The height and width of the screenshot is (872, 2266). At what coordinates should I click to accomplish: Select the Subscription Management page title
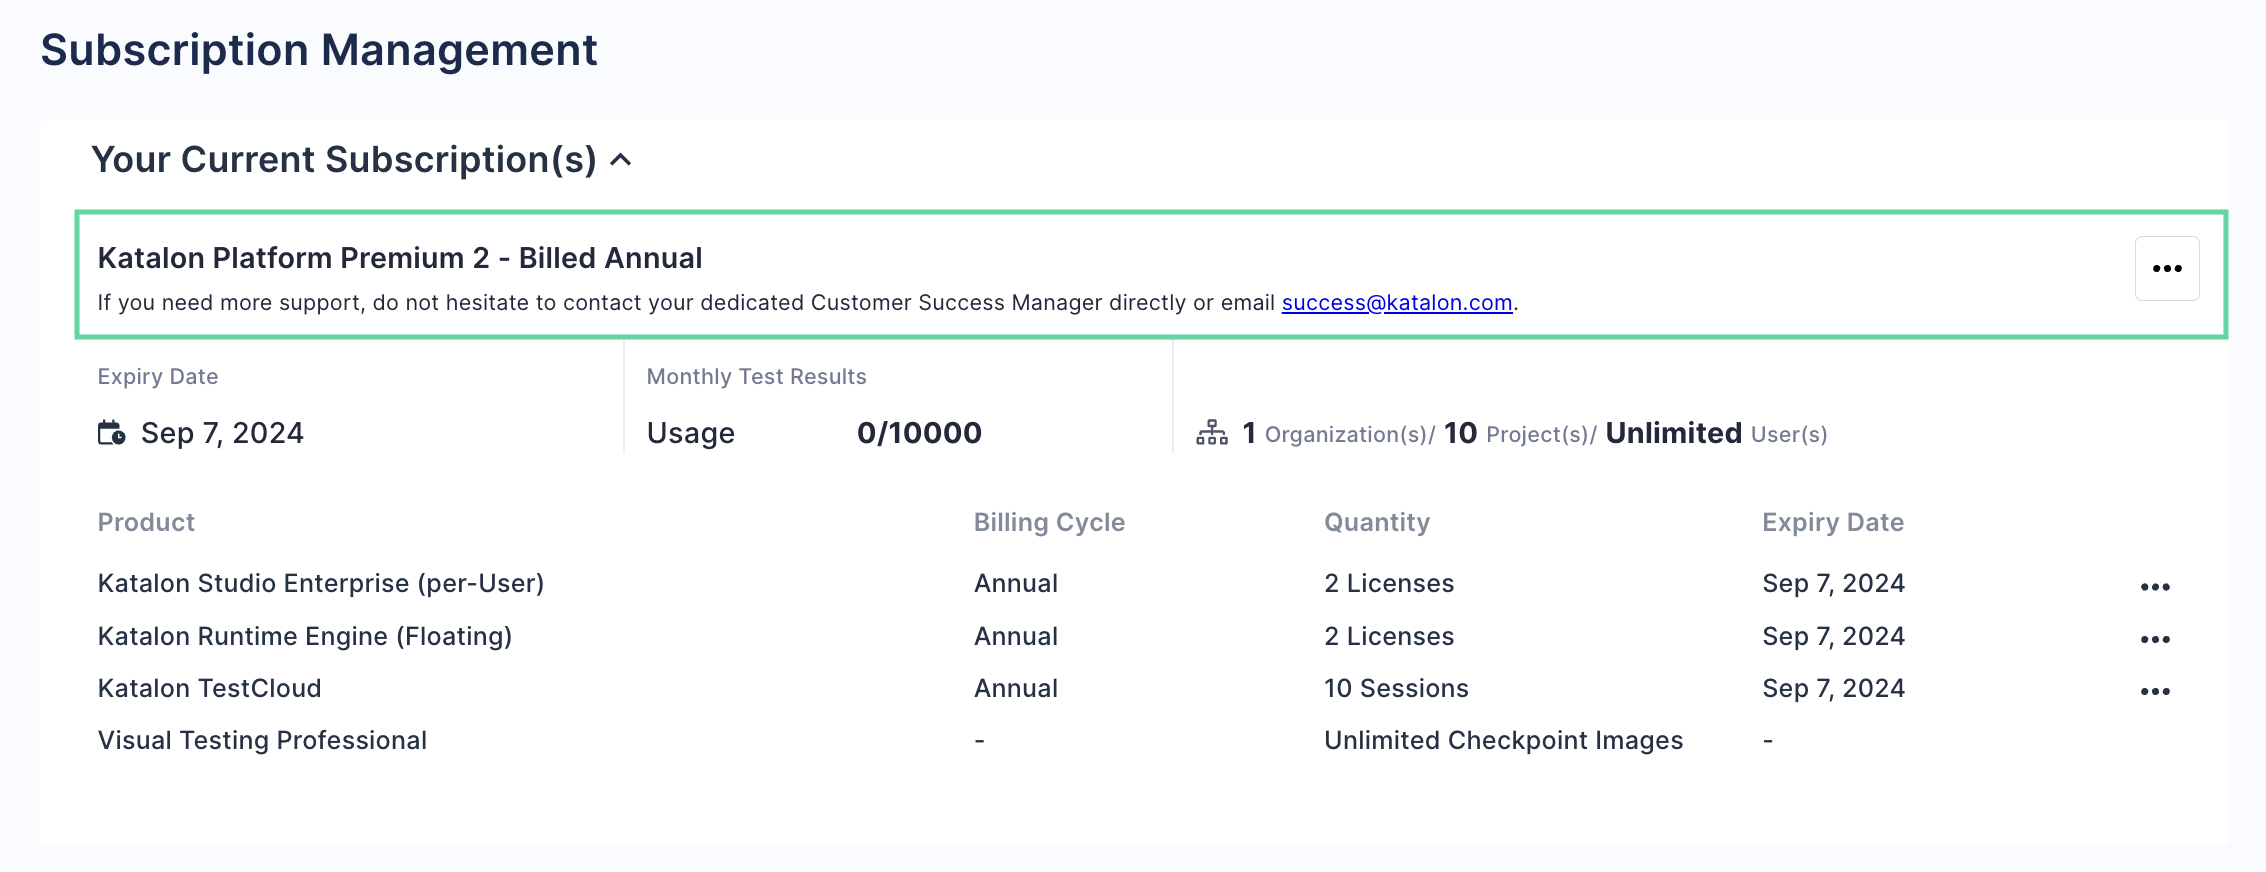(319, 50)
